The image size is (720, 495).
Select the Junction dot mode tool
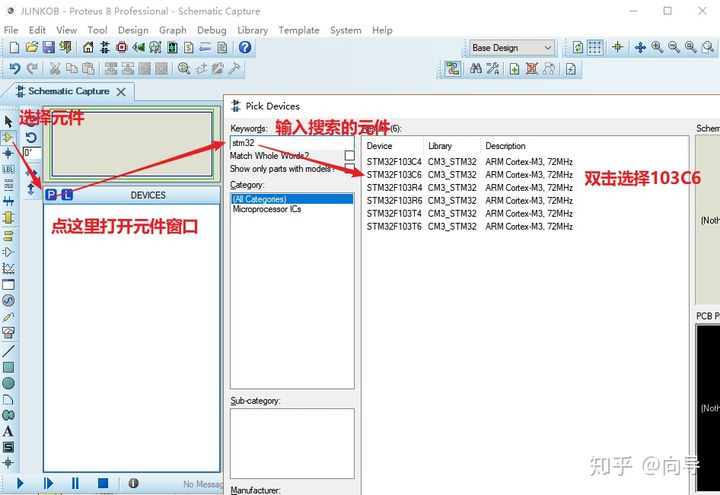coord(8,153)
